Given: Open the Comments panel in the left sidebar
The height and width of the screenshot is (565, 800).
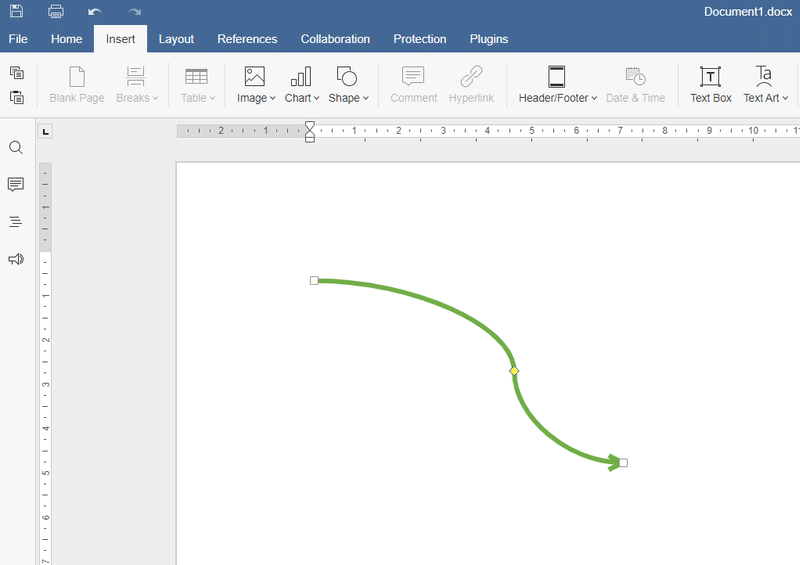Looking at the screenshot, I should click(16, 184).
